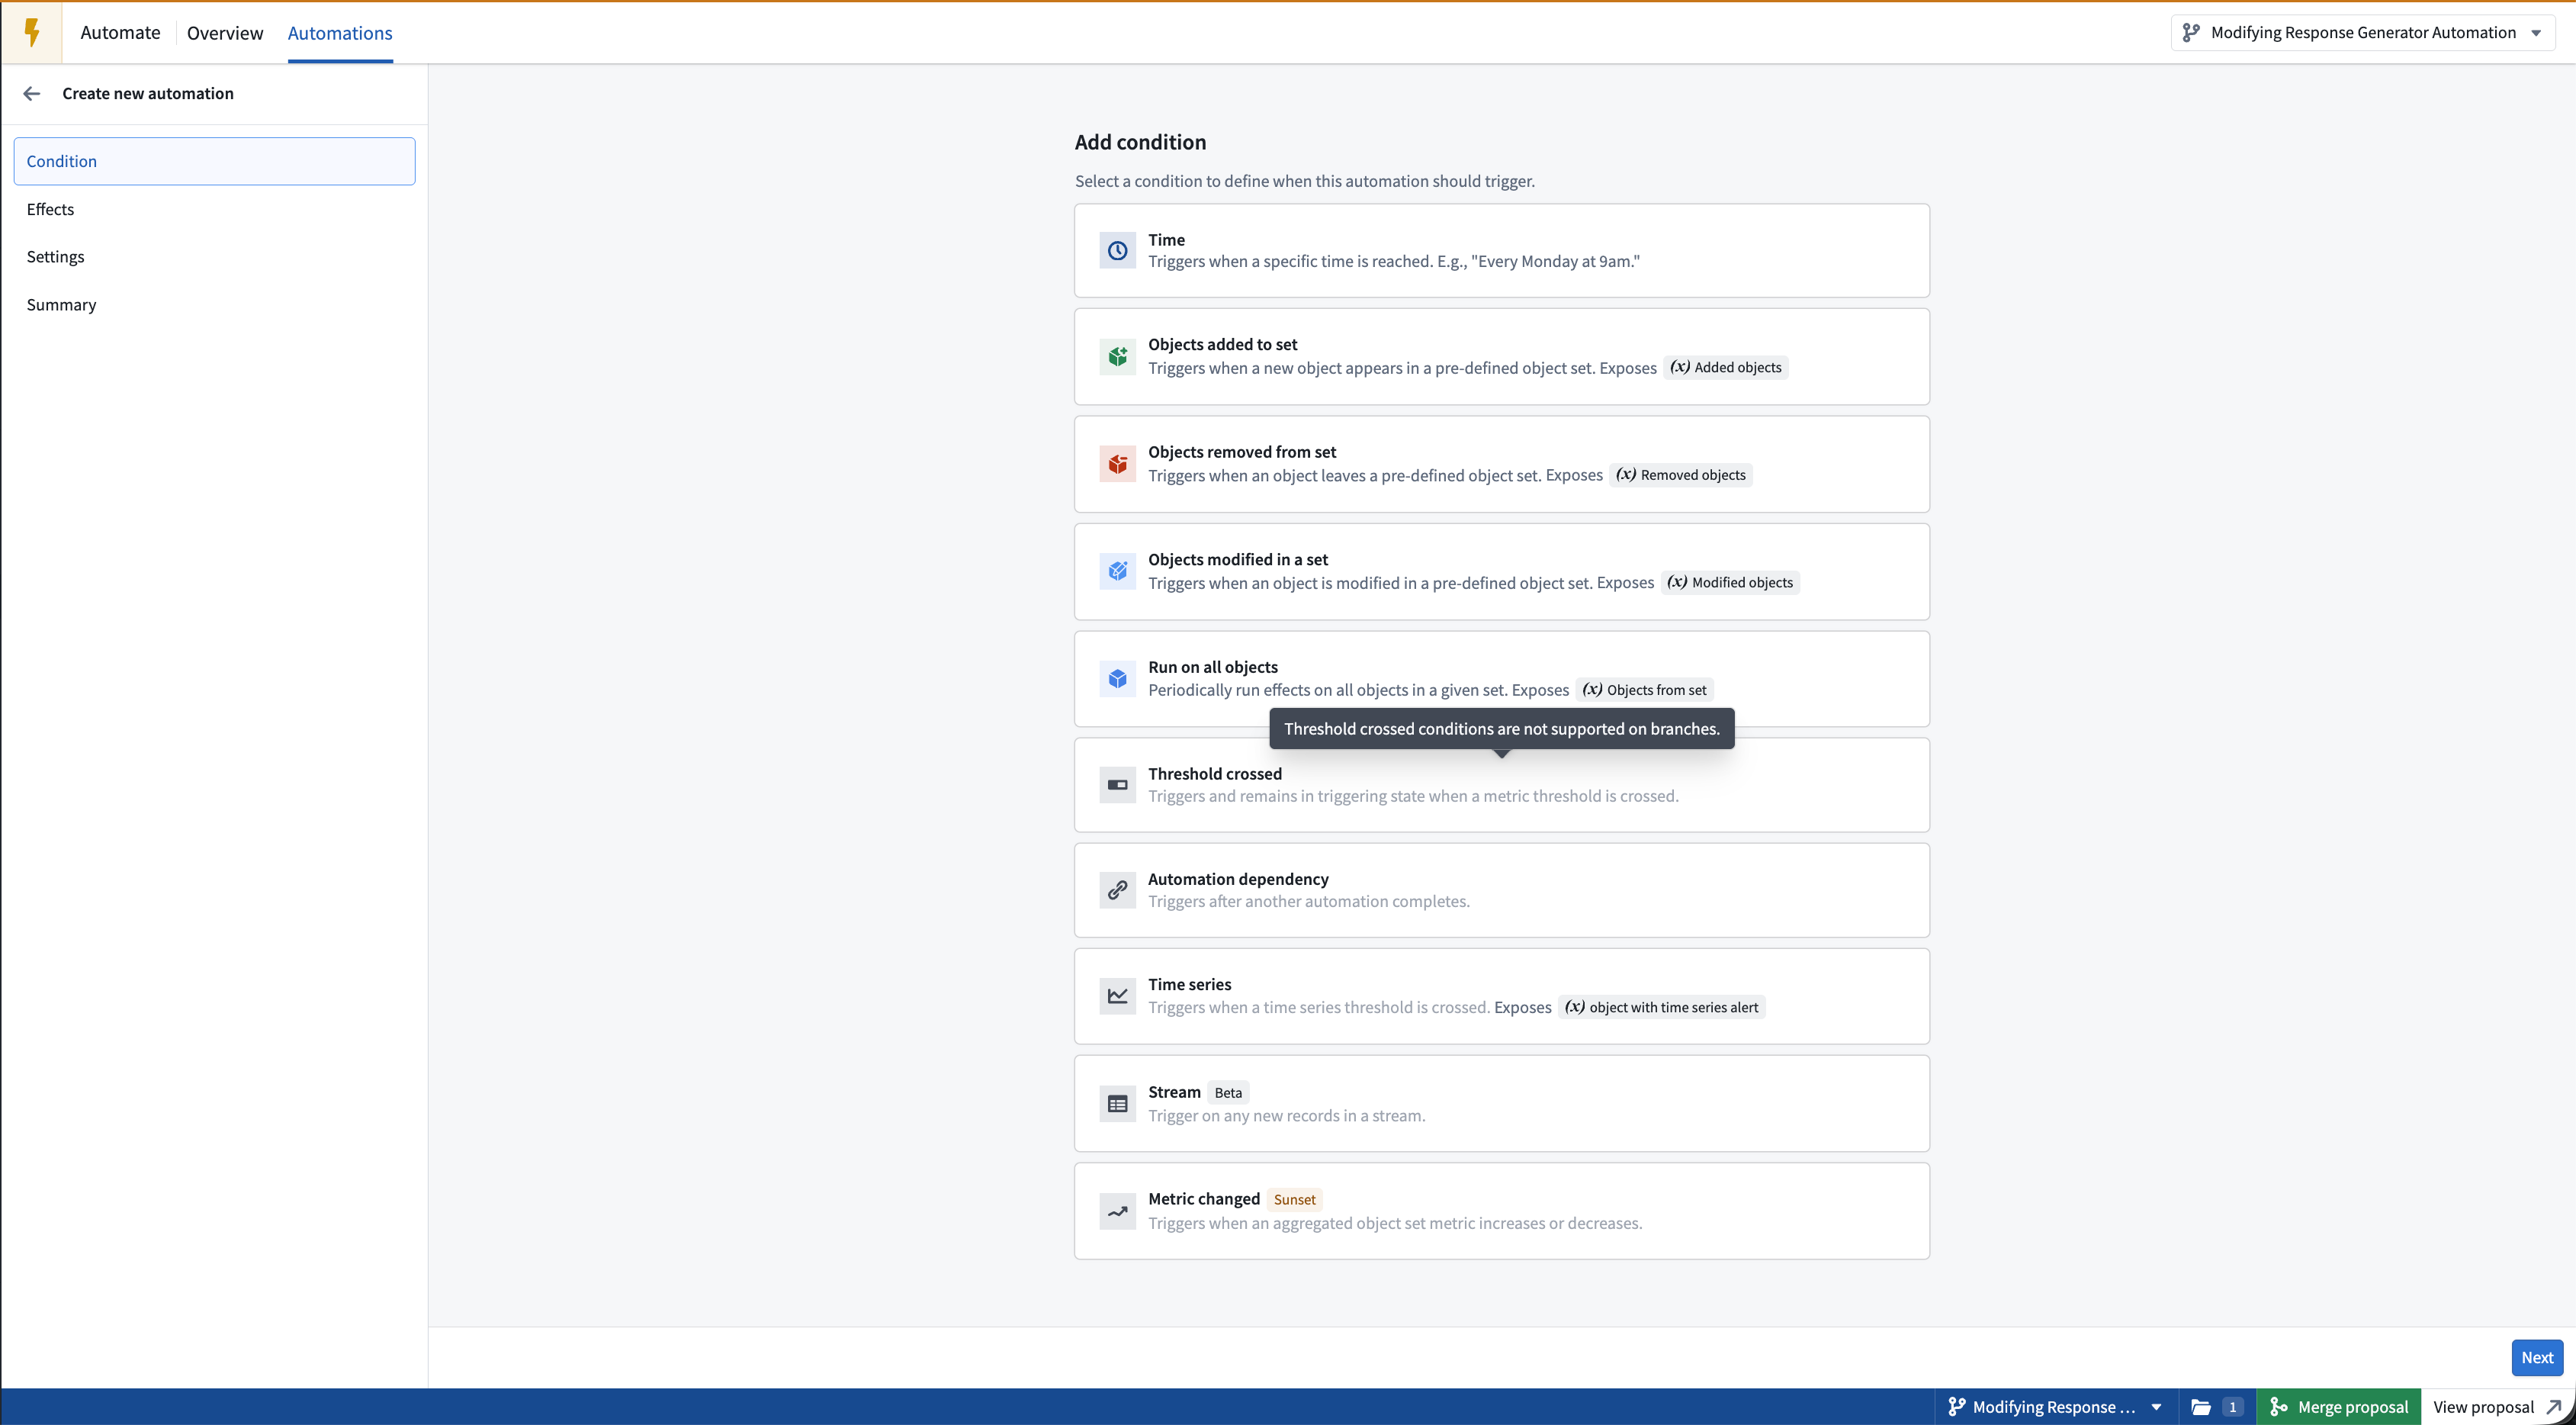Open View proposal link

click(x=2497, y=1407)
